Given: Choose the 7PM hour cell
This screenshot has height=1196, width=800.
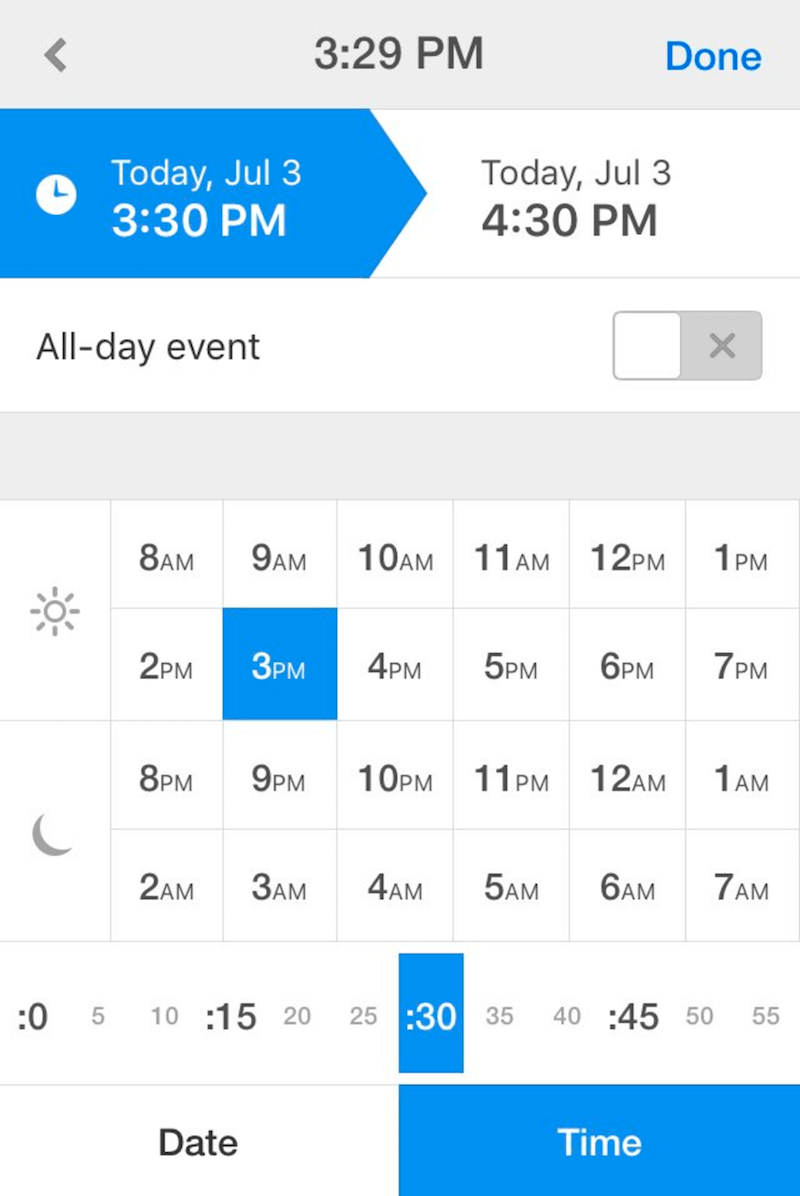Looking at the screenshot, I should pos(742,664).
